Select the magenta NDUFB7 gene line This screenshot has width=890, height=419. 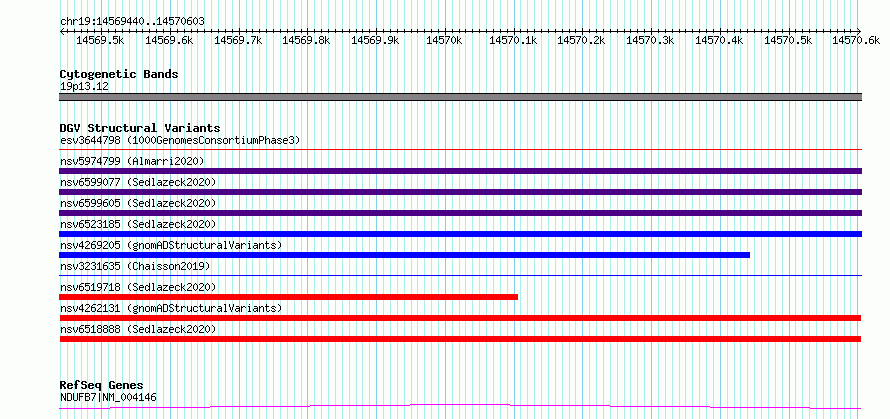(x=460, y=407)
